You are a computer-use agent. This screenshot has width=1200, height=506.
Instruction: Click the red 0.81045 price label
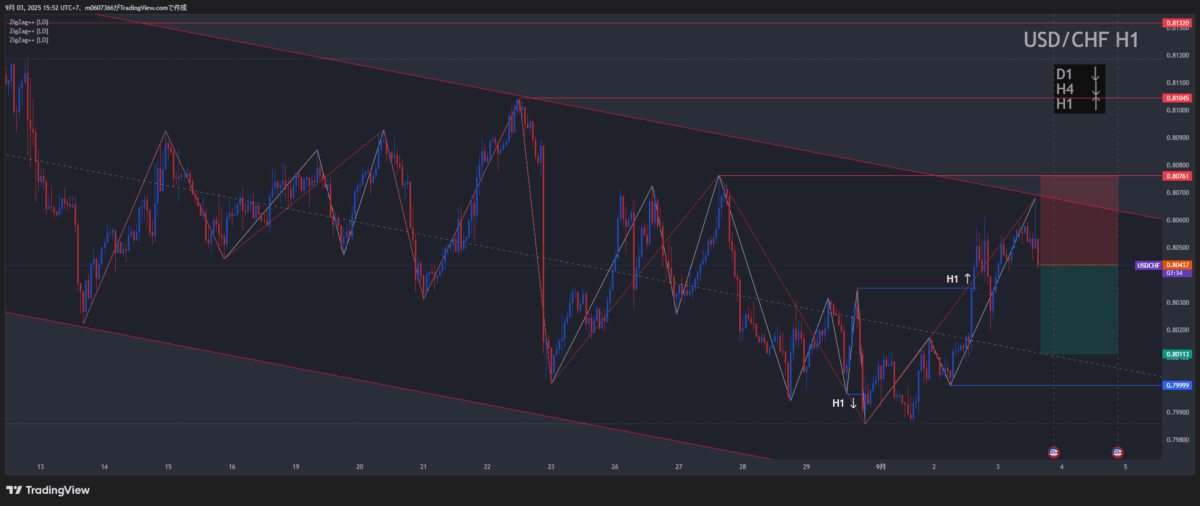click(1175, 98)
